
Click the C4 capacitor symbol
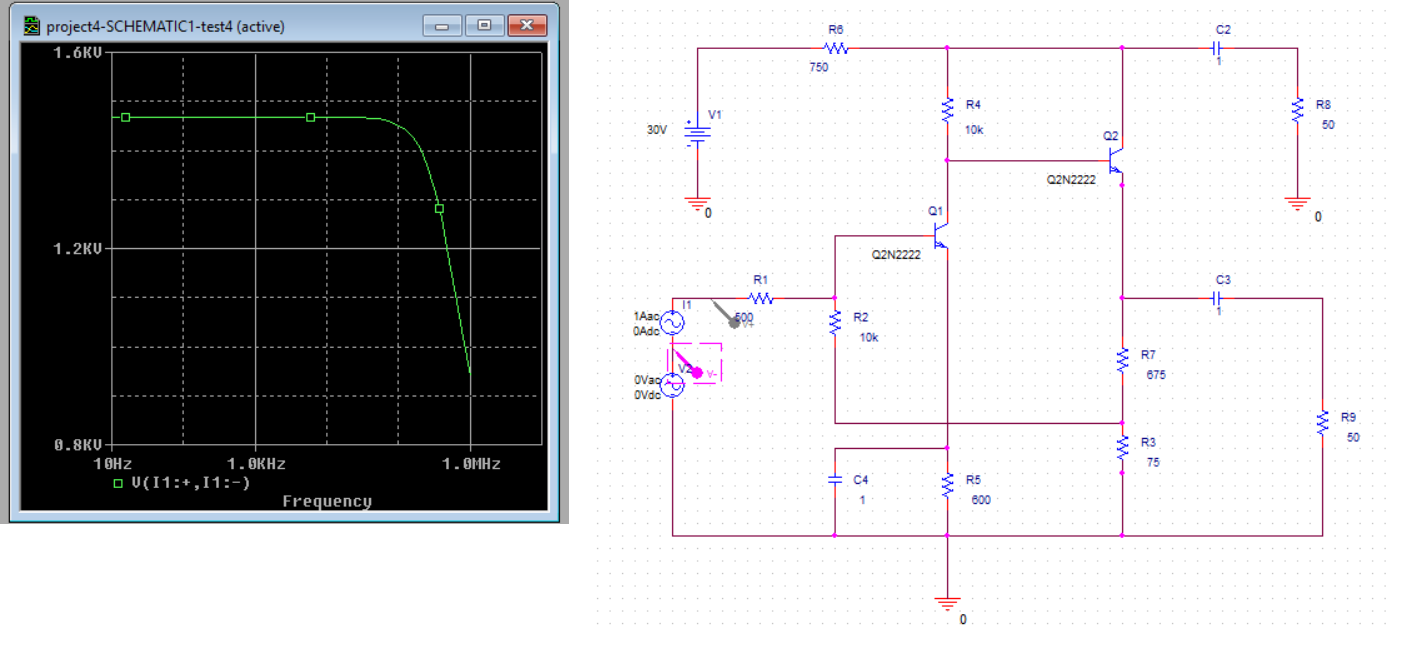[834, 480]
